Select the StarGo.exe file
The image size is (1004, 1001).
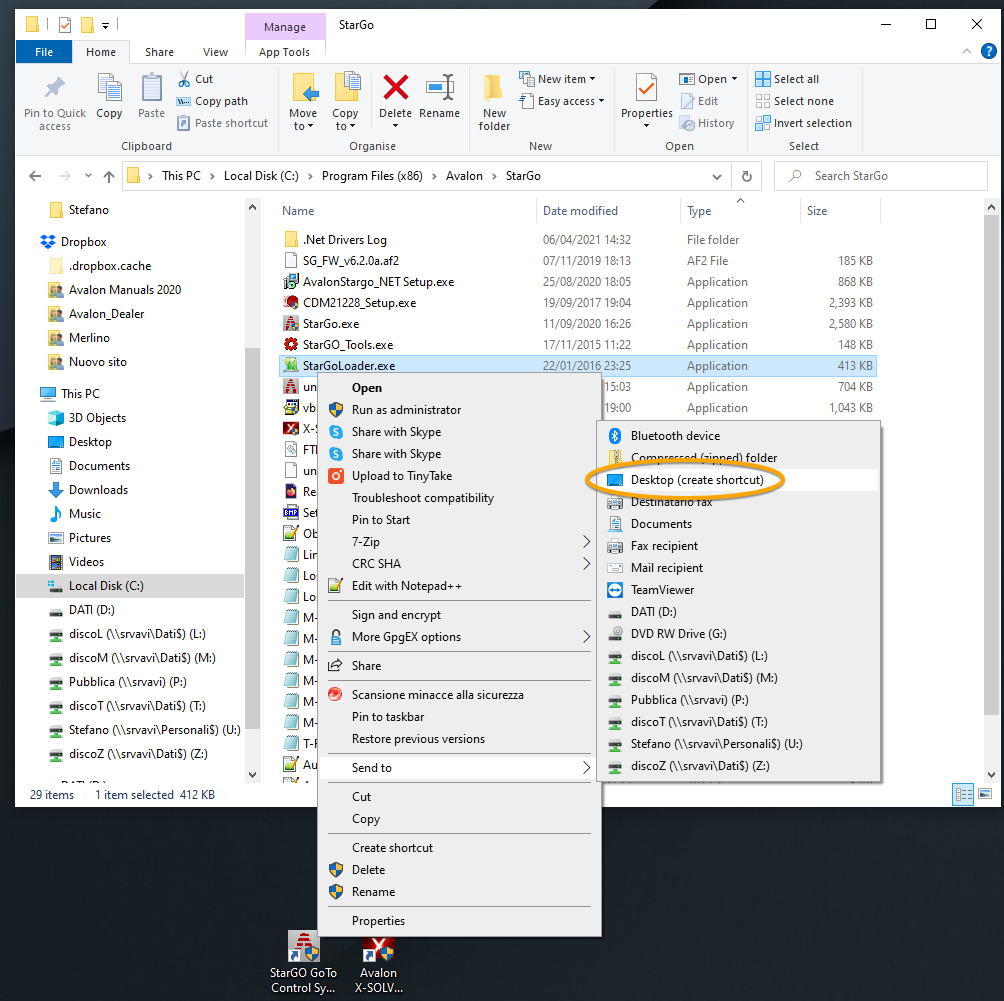(x=331, y=324)
